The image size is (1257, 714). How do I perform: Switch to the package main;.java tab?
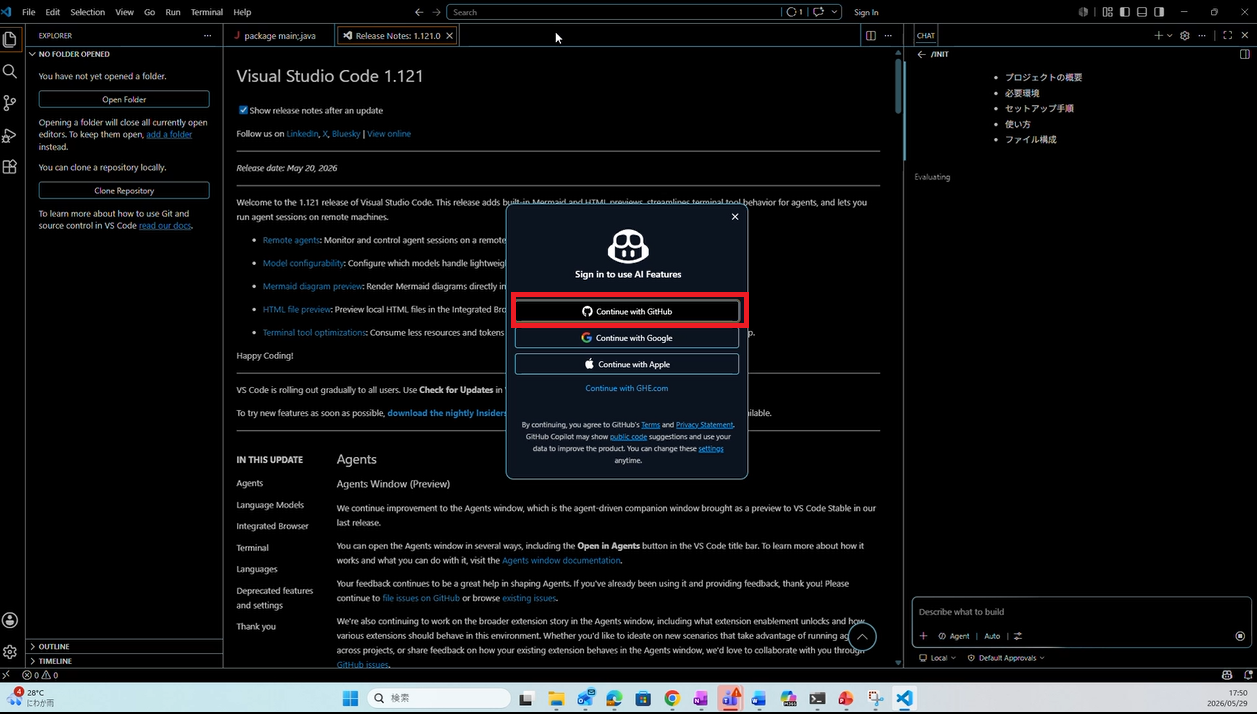pyautogui.click(x=278, y=35)
